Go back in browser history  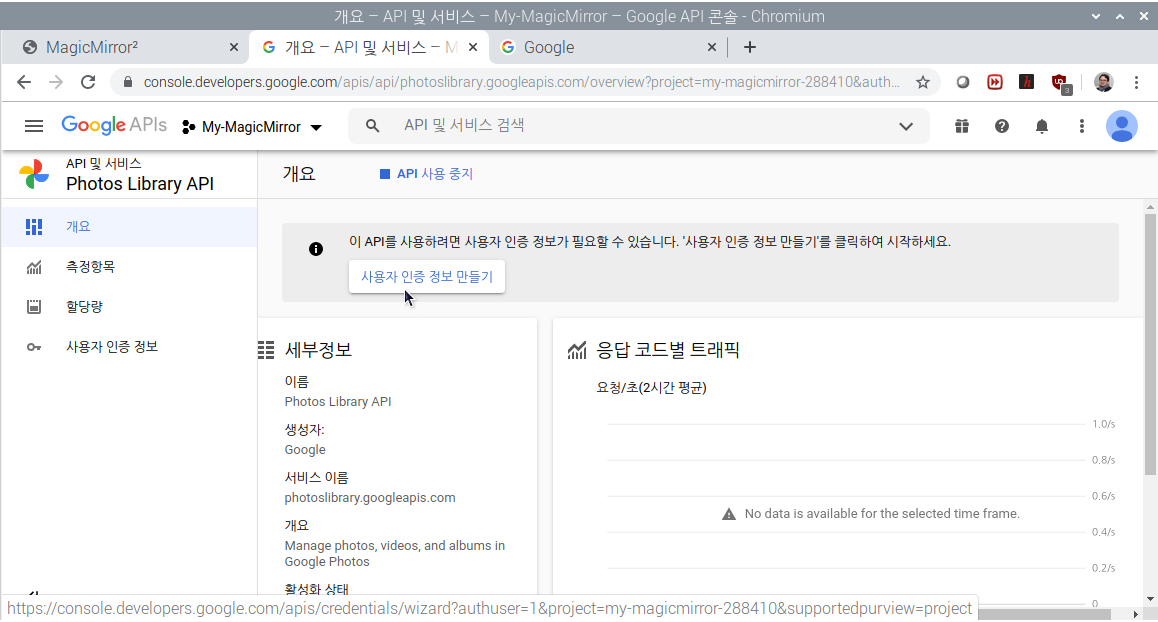24,82
